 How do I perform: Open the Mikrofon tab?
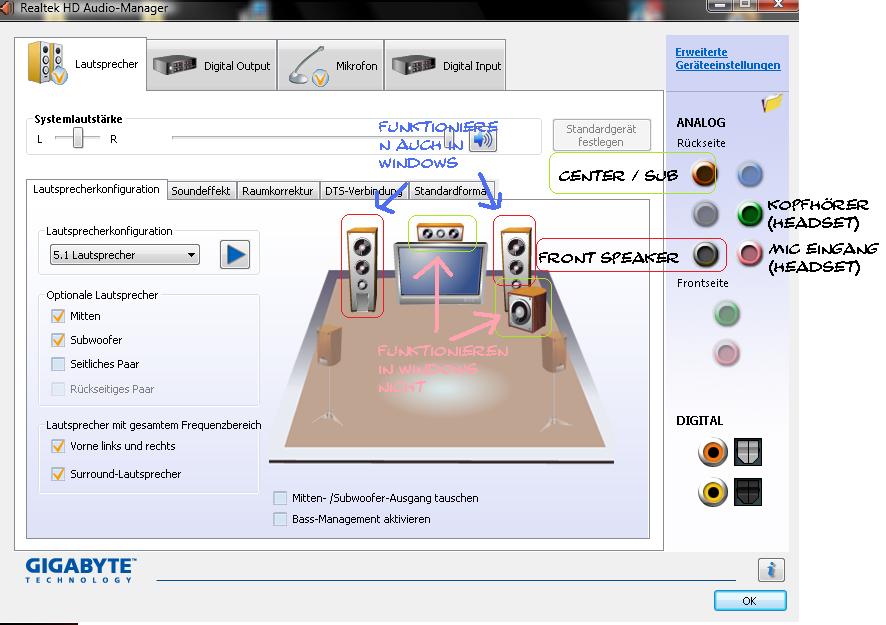[x=331, y=66]
